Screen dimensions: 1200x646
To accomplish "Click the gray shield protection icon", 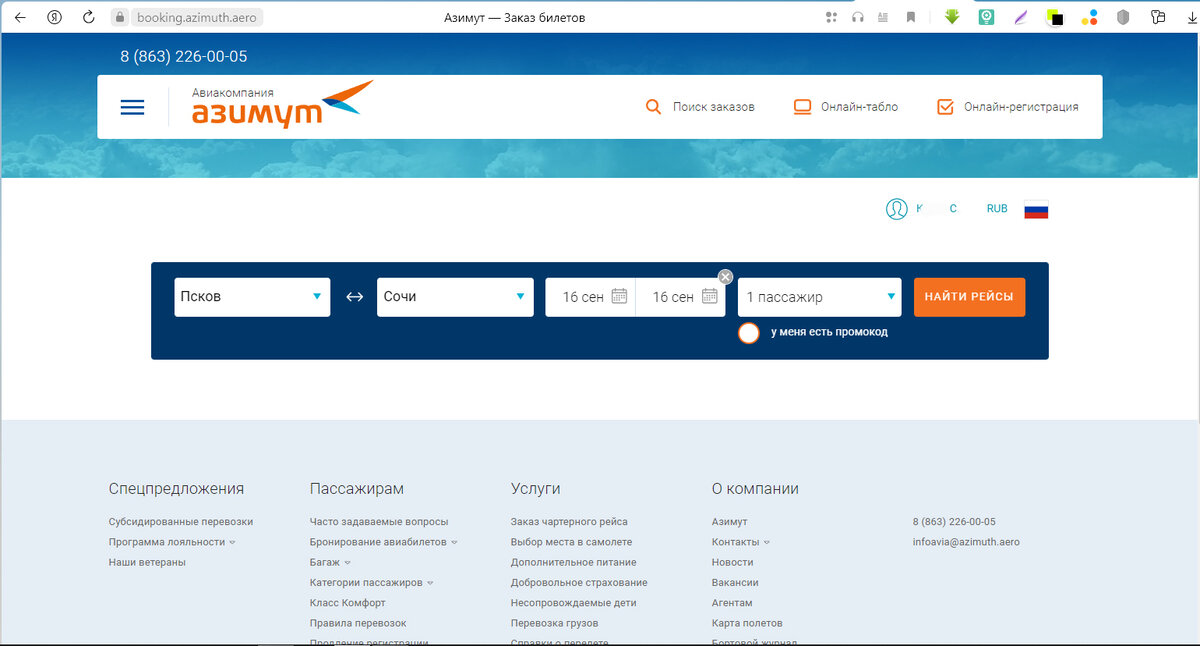I will (x=1124, y=17).
